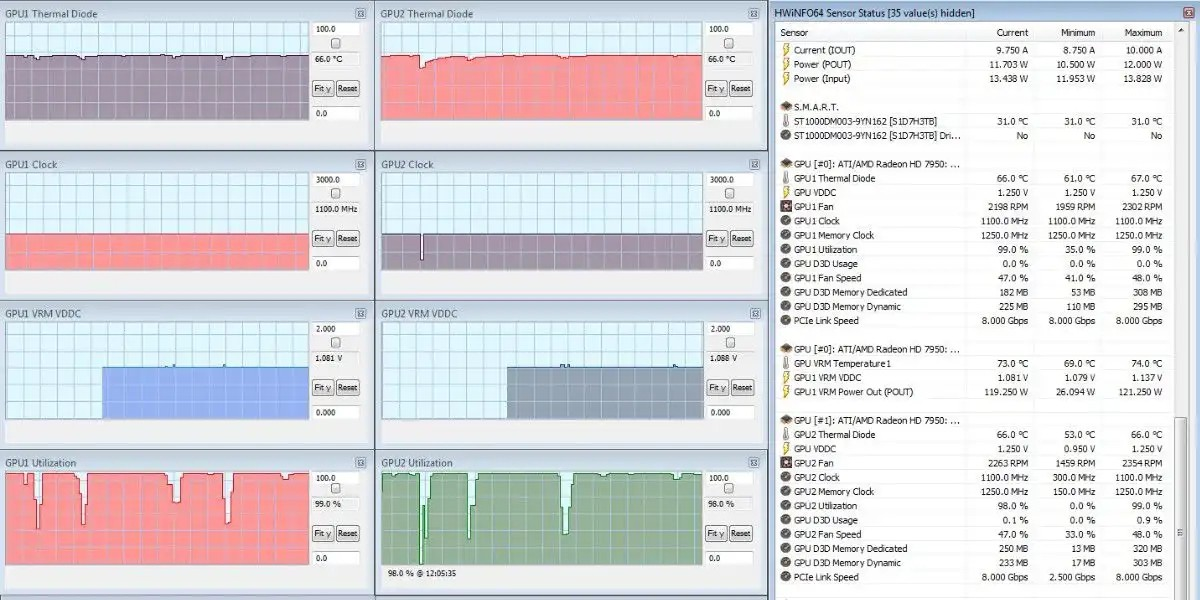Click the 100.0 maximum field in GPU1 Thermal Diode graph
The width and height of the screenshot is (1200, 600).
pos(335,29)
